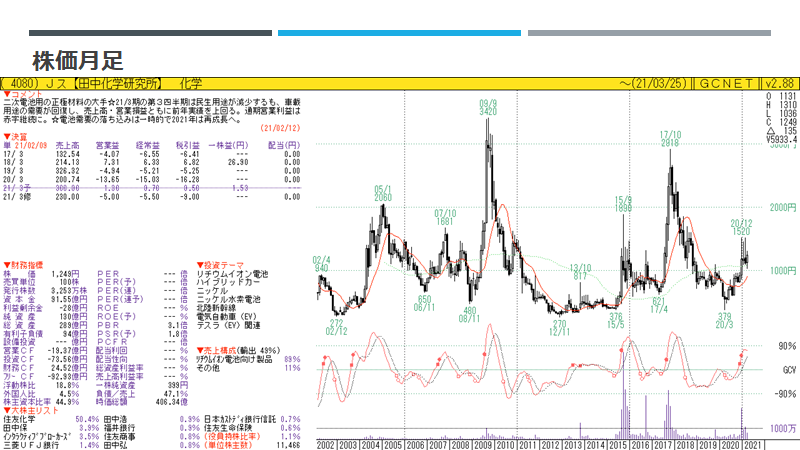Image resolution: width=800 pixels, height=450 pixels.
Task: Click the 20/12 1520 peak label
Action: (x=741, y=227)
